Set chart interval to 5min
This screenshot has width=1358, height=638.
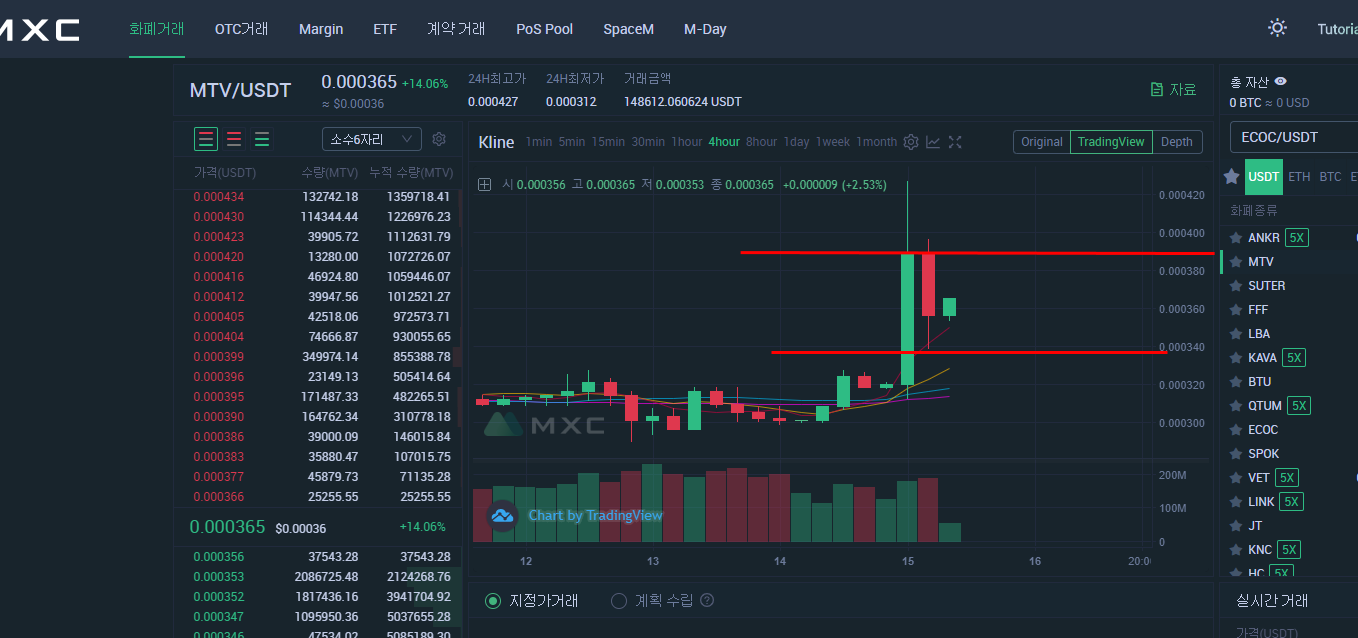click(x=572, y=142)
